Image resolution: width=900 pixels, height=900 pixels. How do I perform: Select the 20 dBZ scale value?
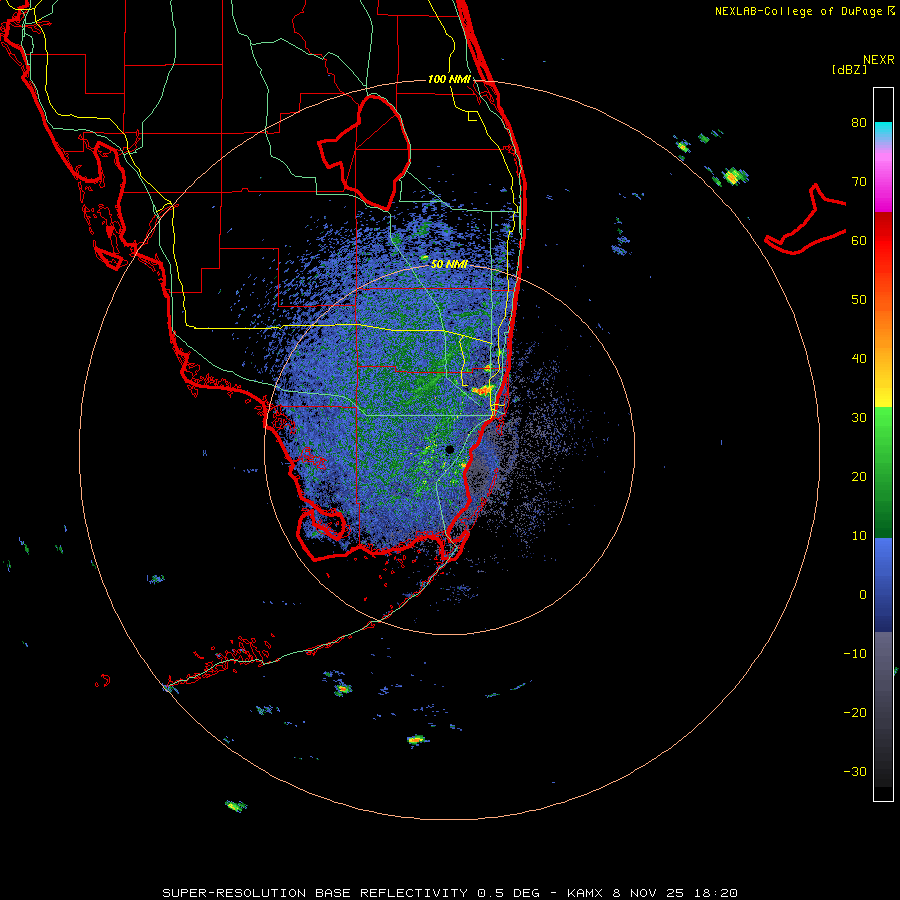[859, 476]
